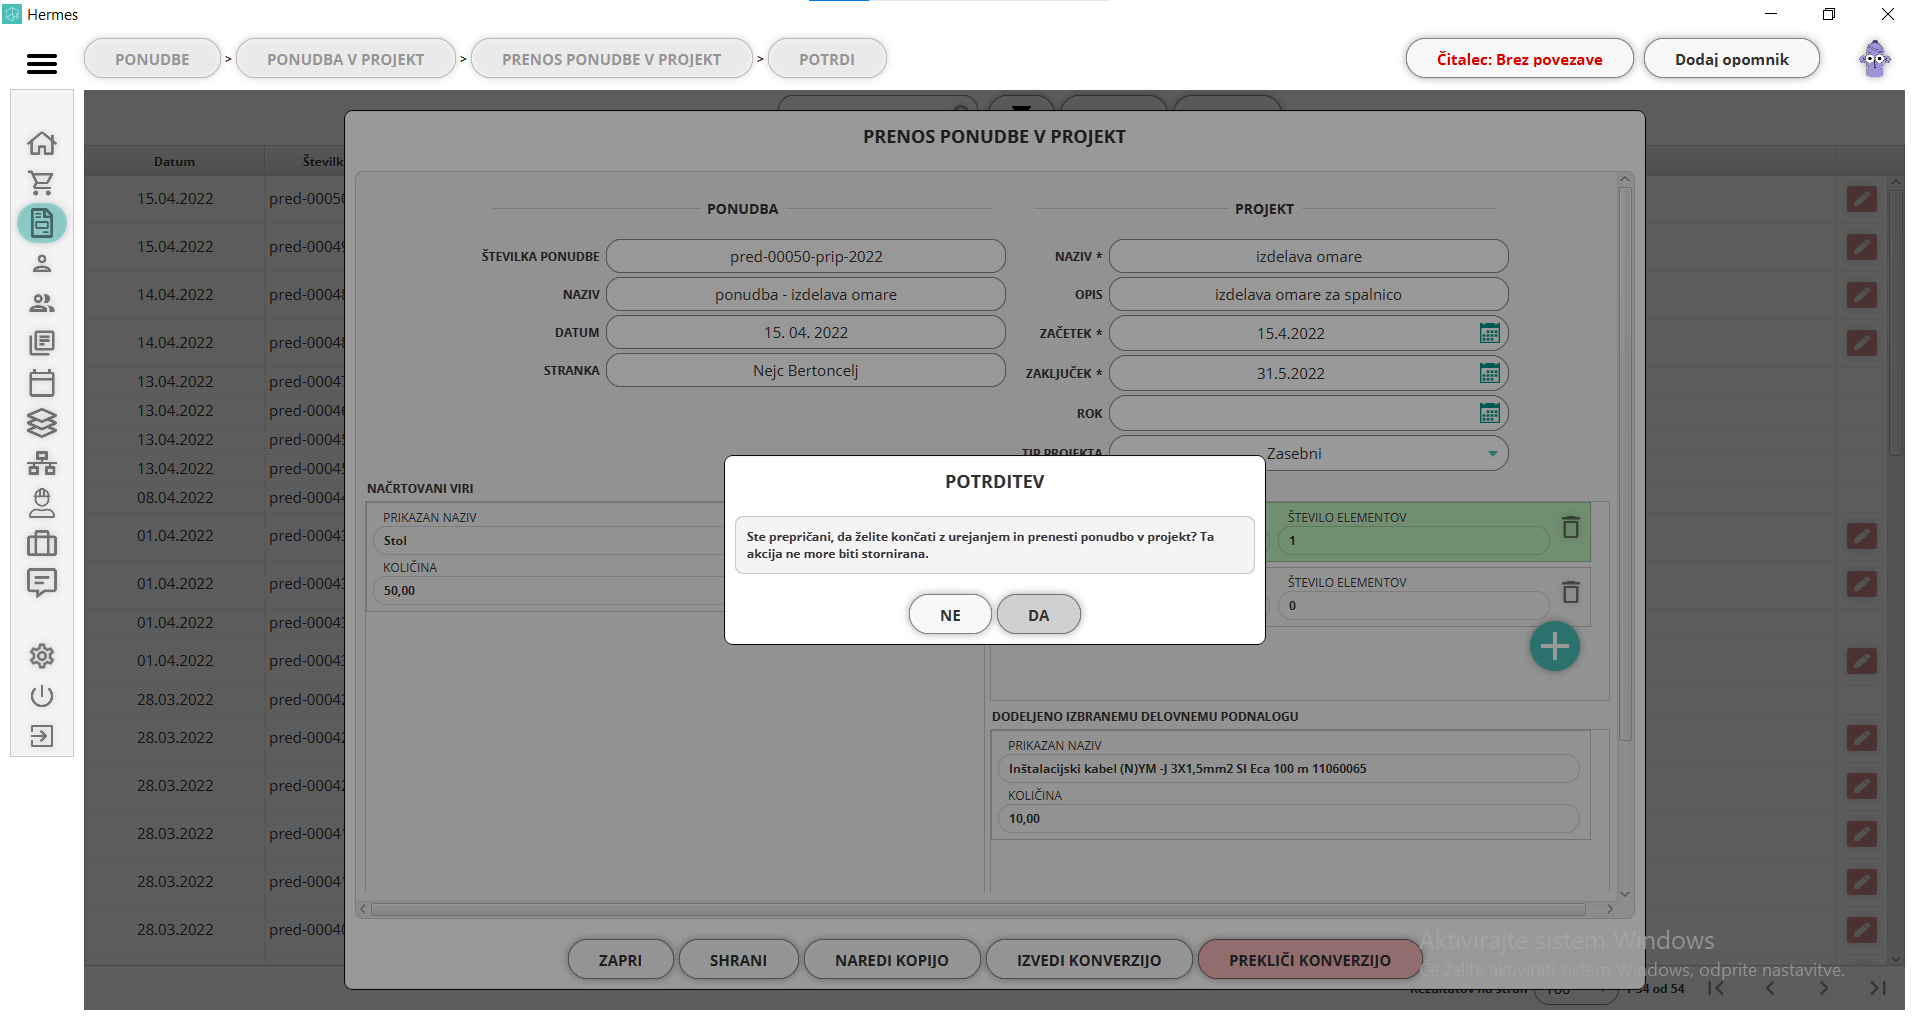The height and width of the screenshot is (1030, 1920).
Task: Click OPIS field izdelava omare za spalnico
Action: click(x=1308, y=294)
